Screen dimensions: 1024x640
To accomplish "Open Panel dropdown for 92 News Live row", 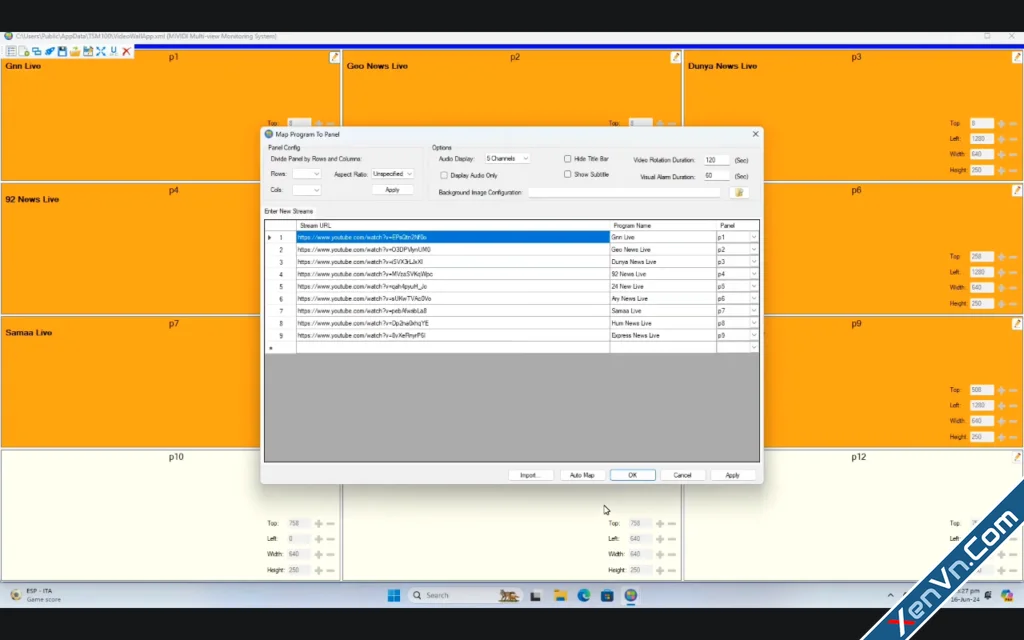I will tap(754, 274).
